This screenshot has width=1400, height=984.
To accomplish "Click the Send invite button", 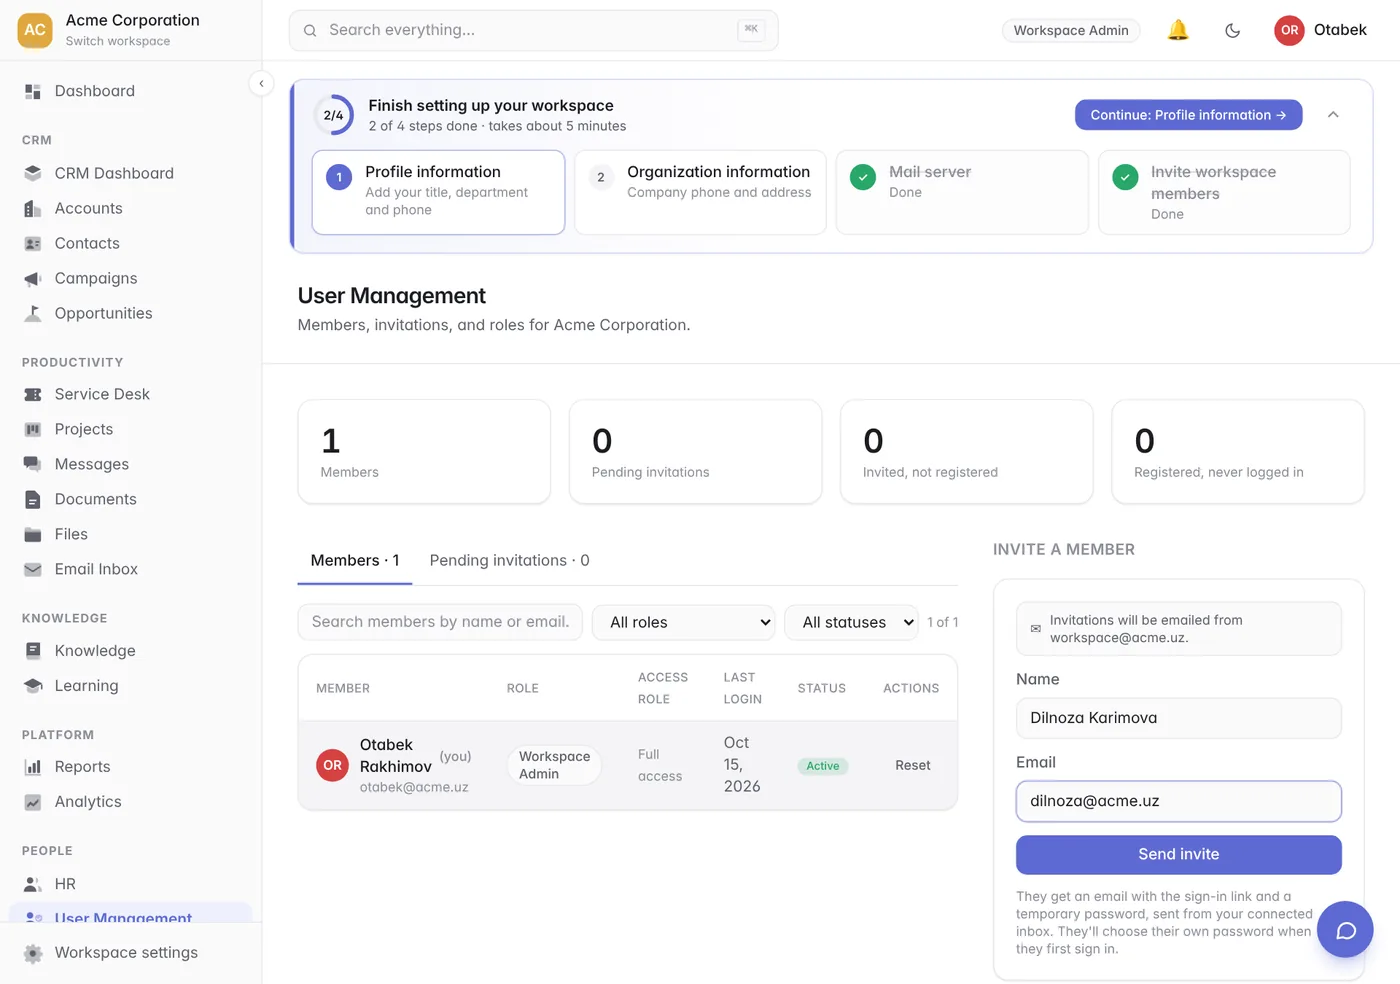I will tap(1179, 854).
